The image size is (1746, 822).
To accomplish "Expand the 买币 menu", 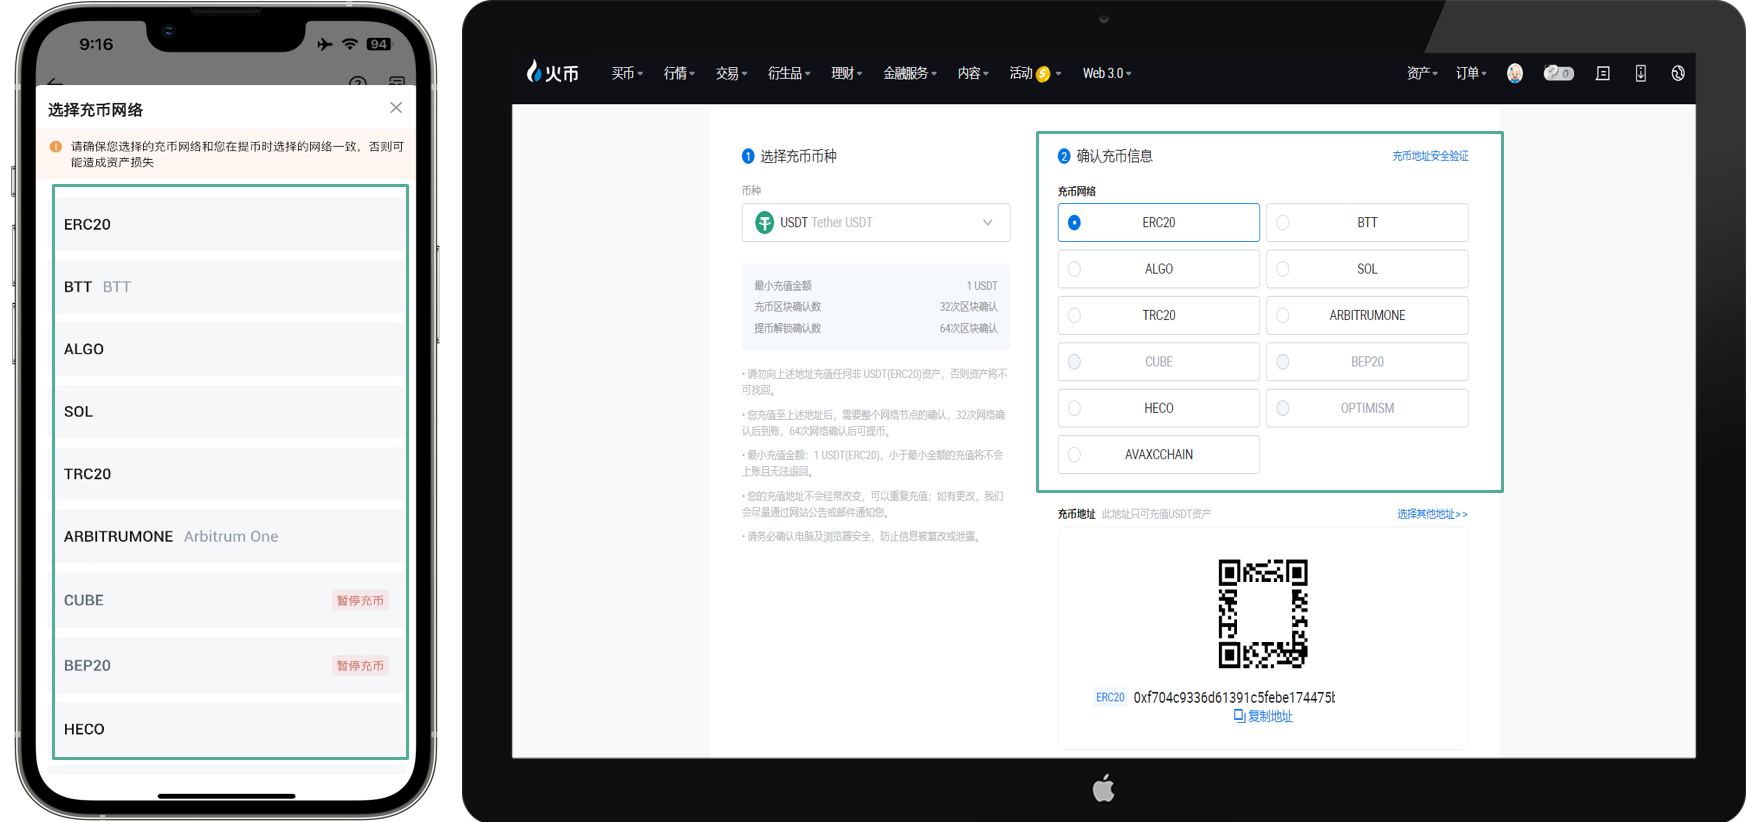I will pos(627,73).
